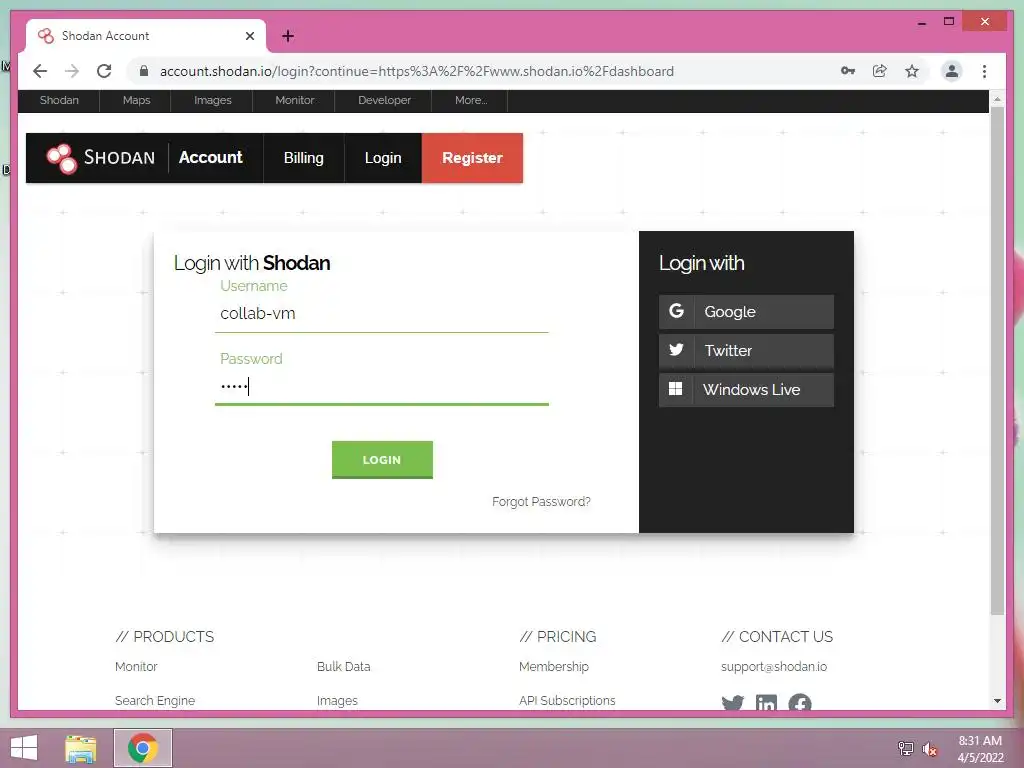Go to the Account section
Viewport: 1024px width, 768px height.
click(210, 157)
